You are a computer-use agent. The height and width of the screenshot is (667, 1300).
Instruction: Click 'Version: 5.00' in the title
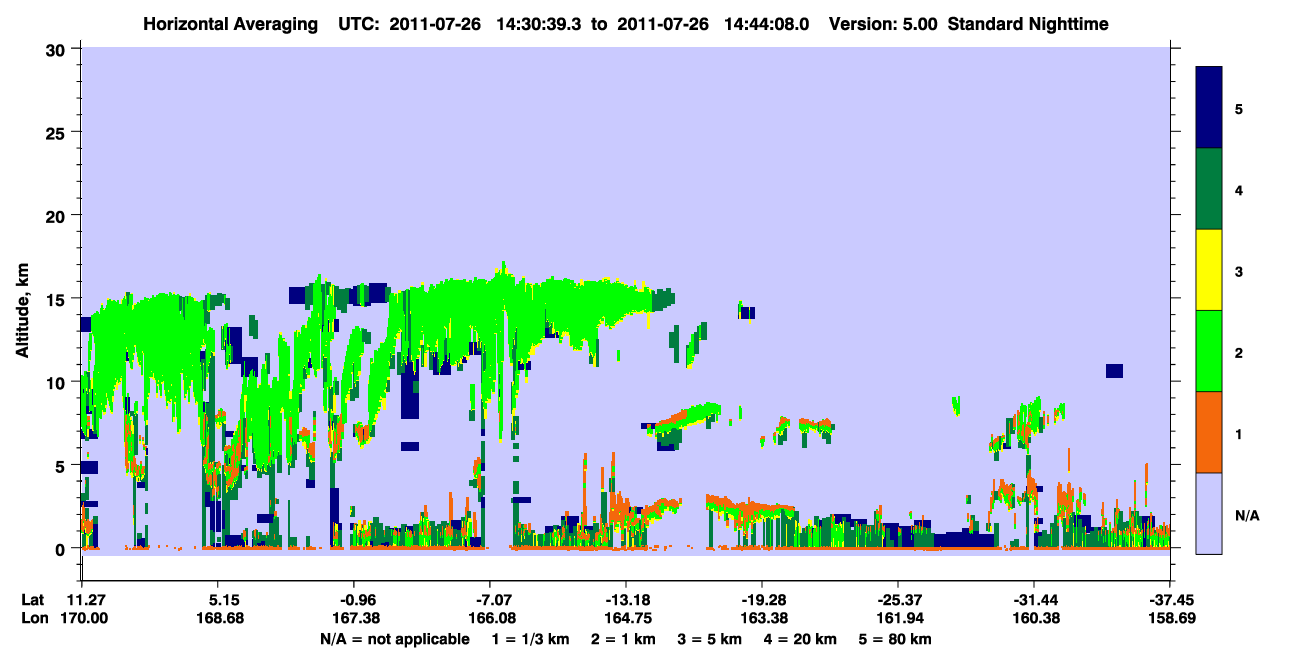point(883,23)
